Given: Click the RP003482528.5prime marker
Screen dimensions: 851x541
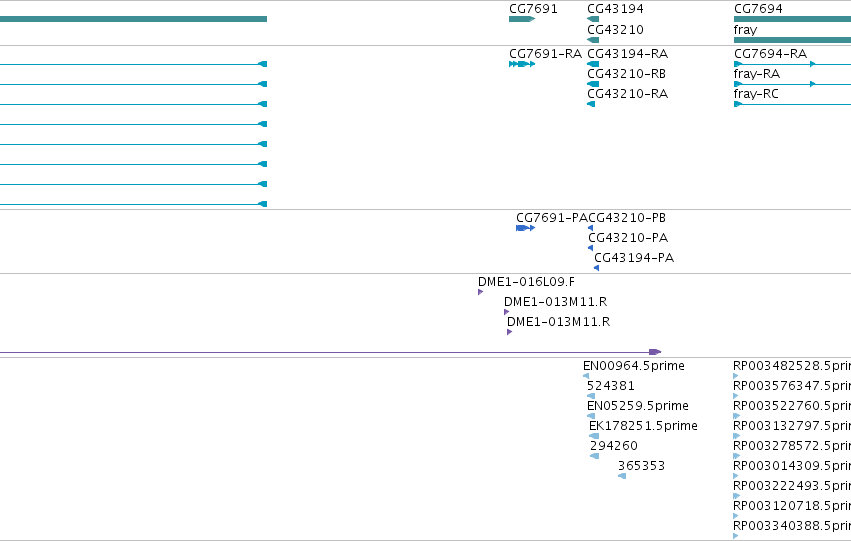Looking at the screenshot, I should (x=735, y=375).
